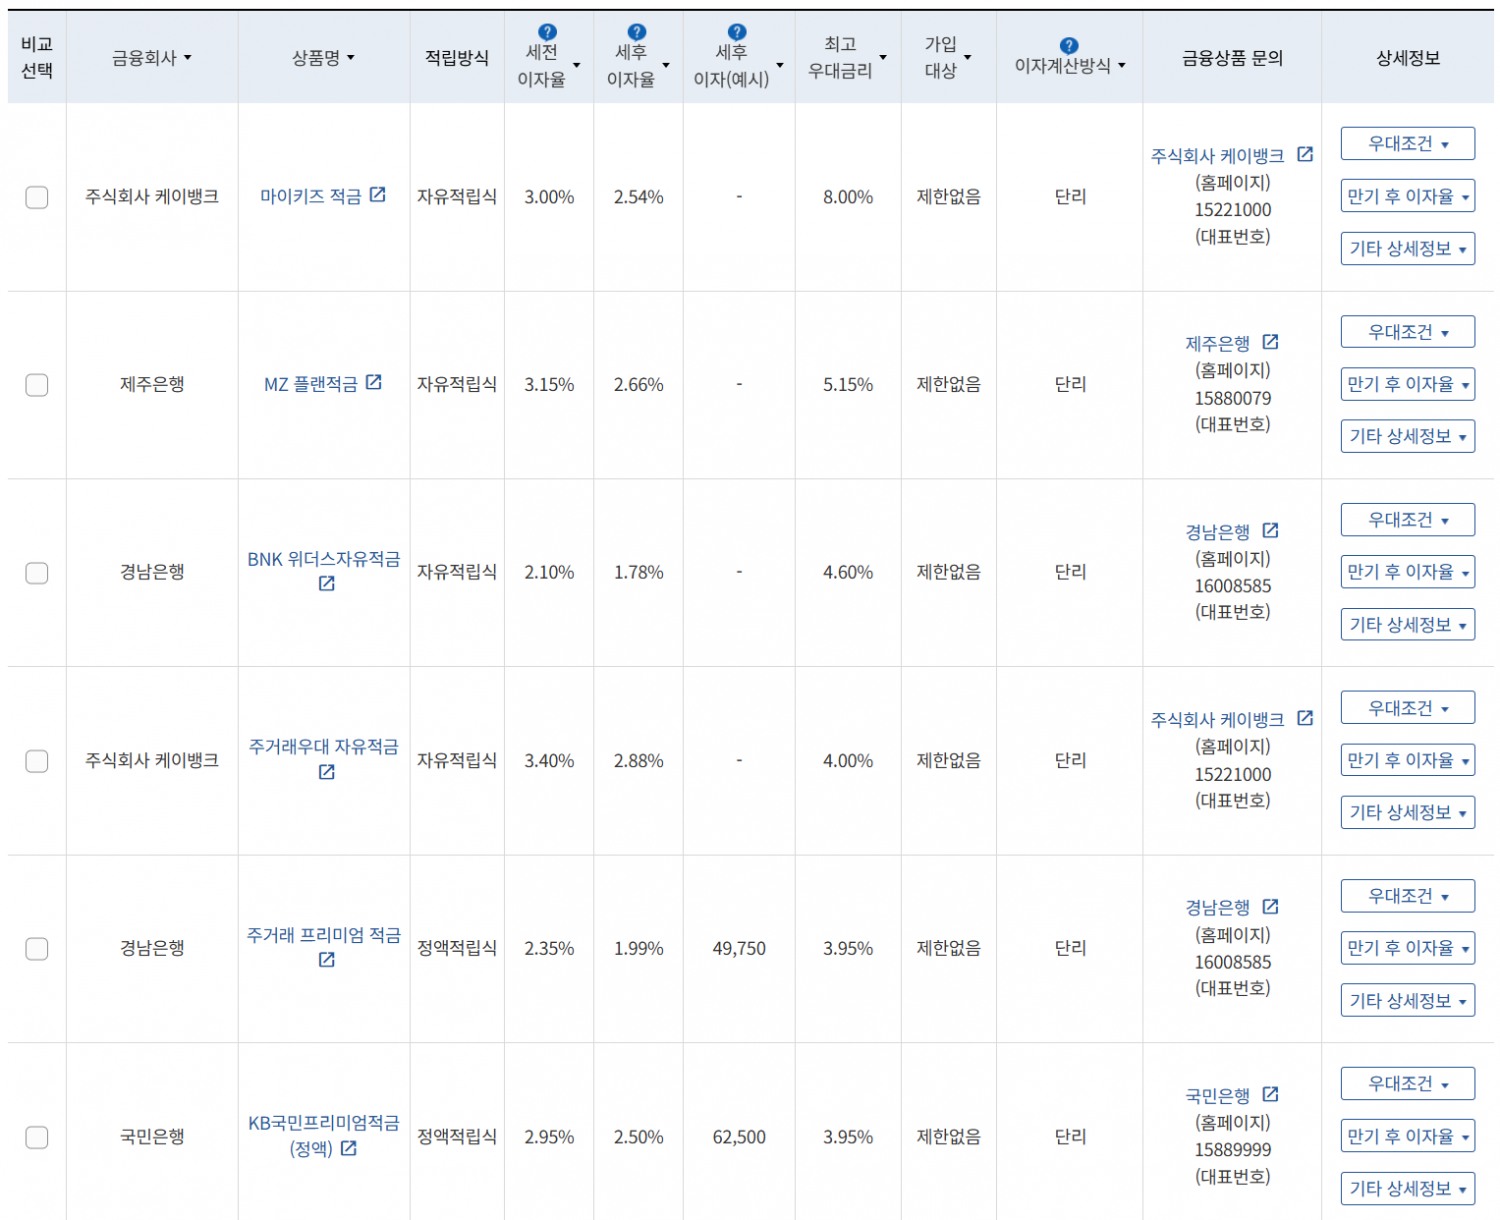This screenshot has height=1220, width=1500.
Task: Expand 우대조건 for 주거래우대 자유적금
Action: pos(1408,708)
